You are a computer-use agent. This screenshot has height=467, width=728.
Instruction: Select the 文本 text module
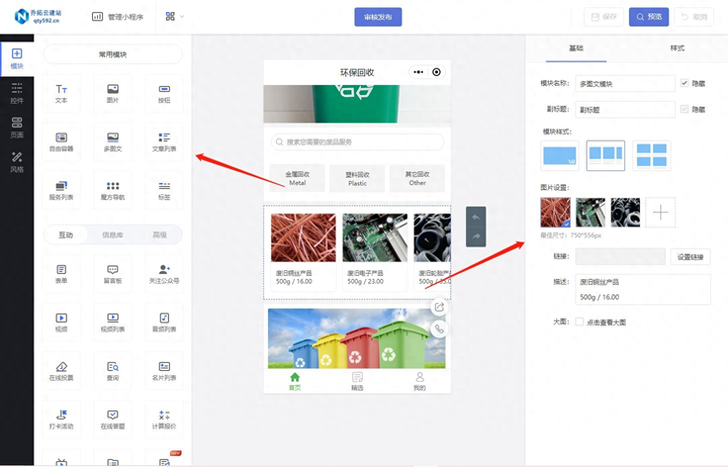[61, 93]
